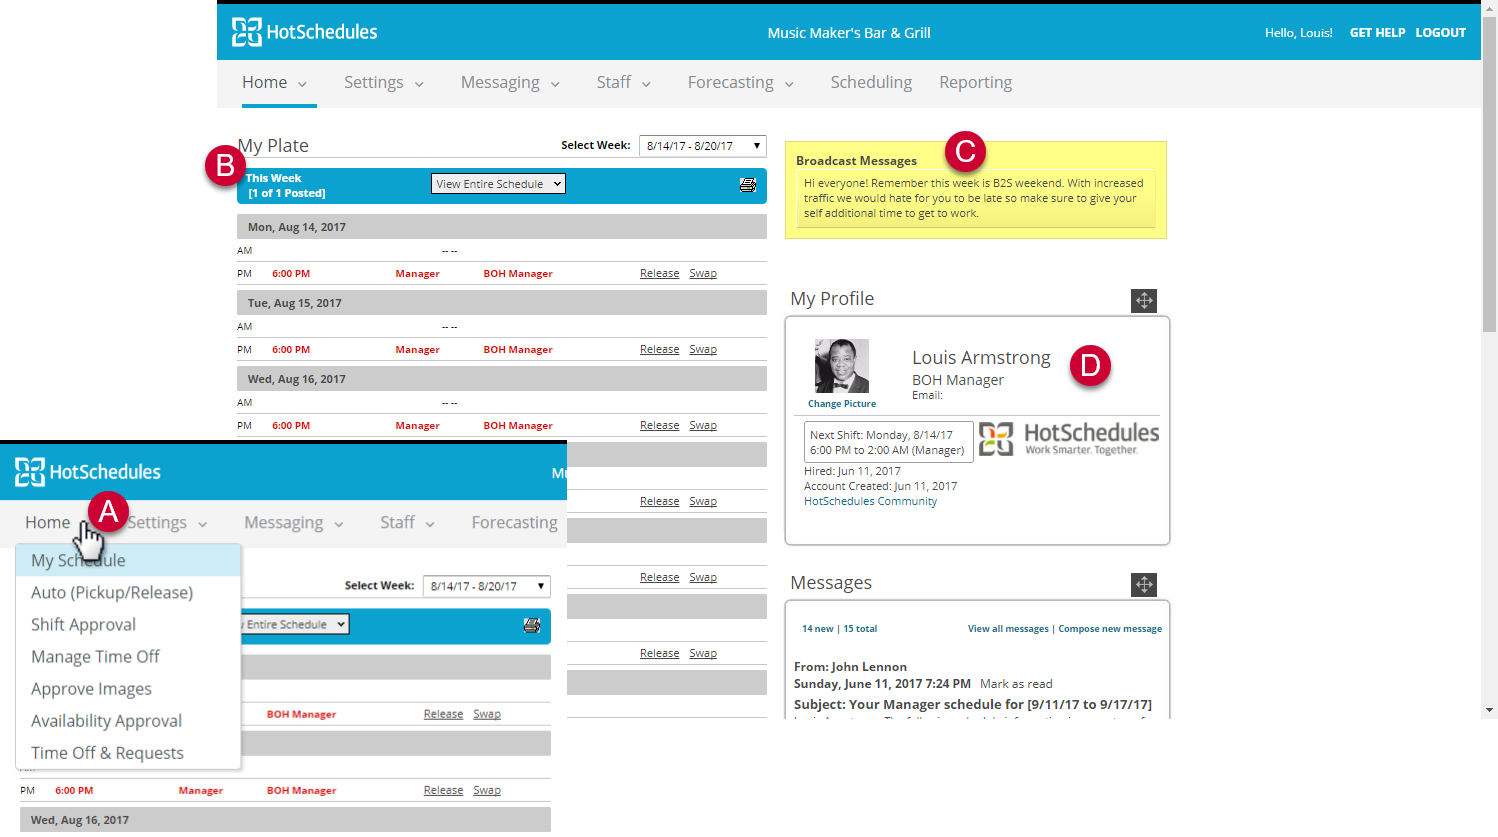This screenshot has width=1498, height=837.
Task: Expand the Forecasting menu in the main navigation
Action: coord(741,83)
